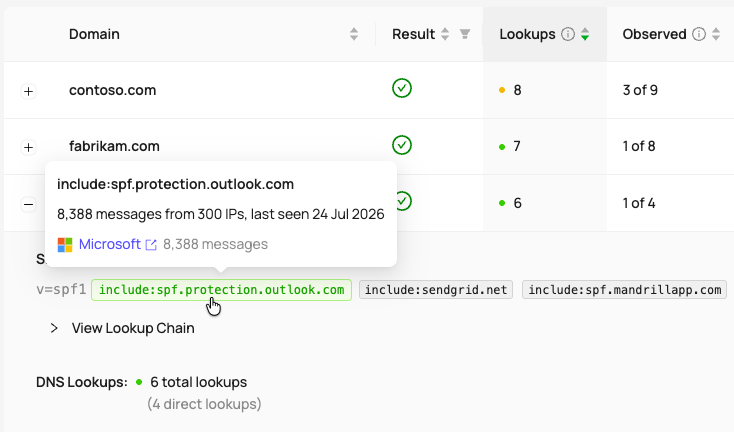Viewport: 734px width, 432px height.
Task: Click Lookups column header label
Action: [527, 34]
